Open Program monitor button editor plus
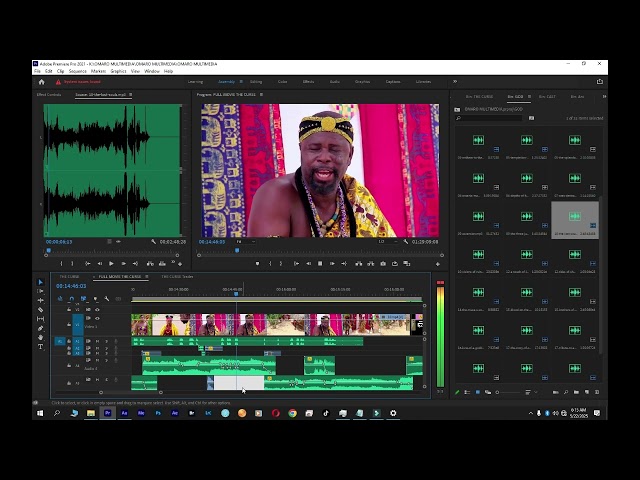 pos(438,264)
